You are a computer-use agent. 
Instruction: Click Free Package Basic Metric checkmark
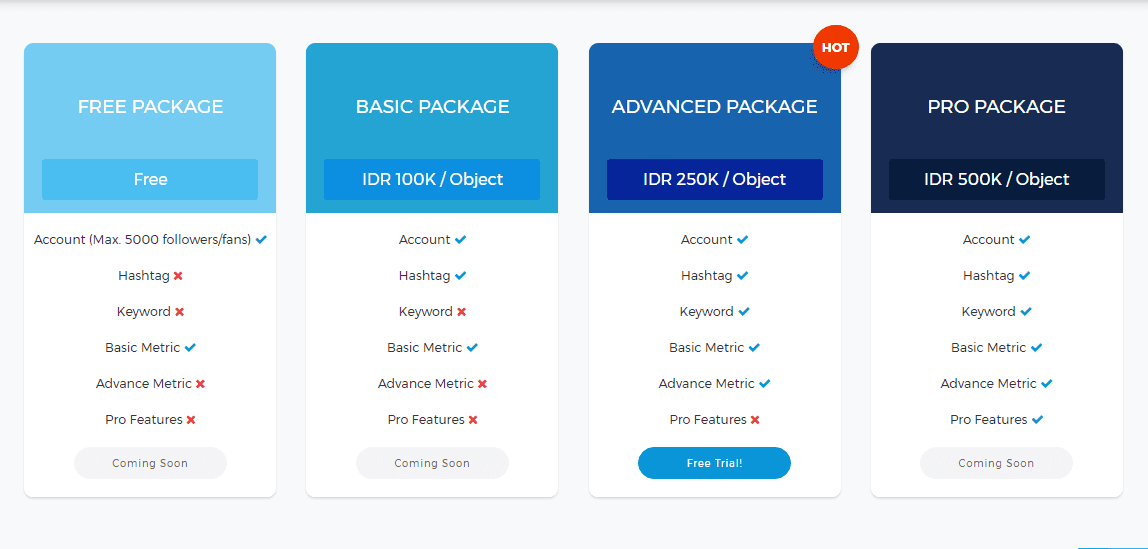(190, 348)
